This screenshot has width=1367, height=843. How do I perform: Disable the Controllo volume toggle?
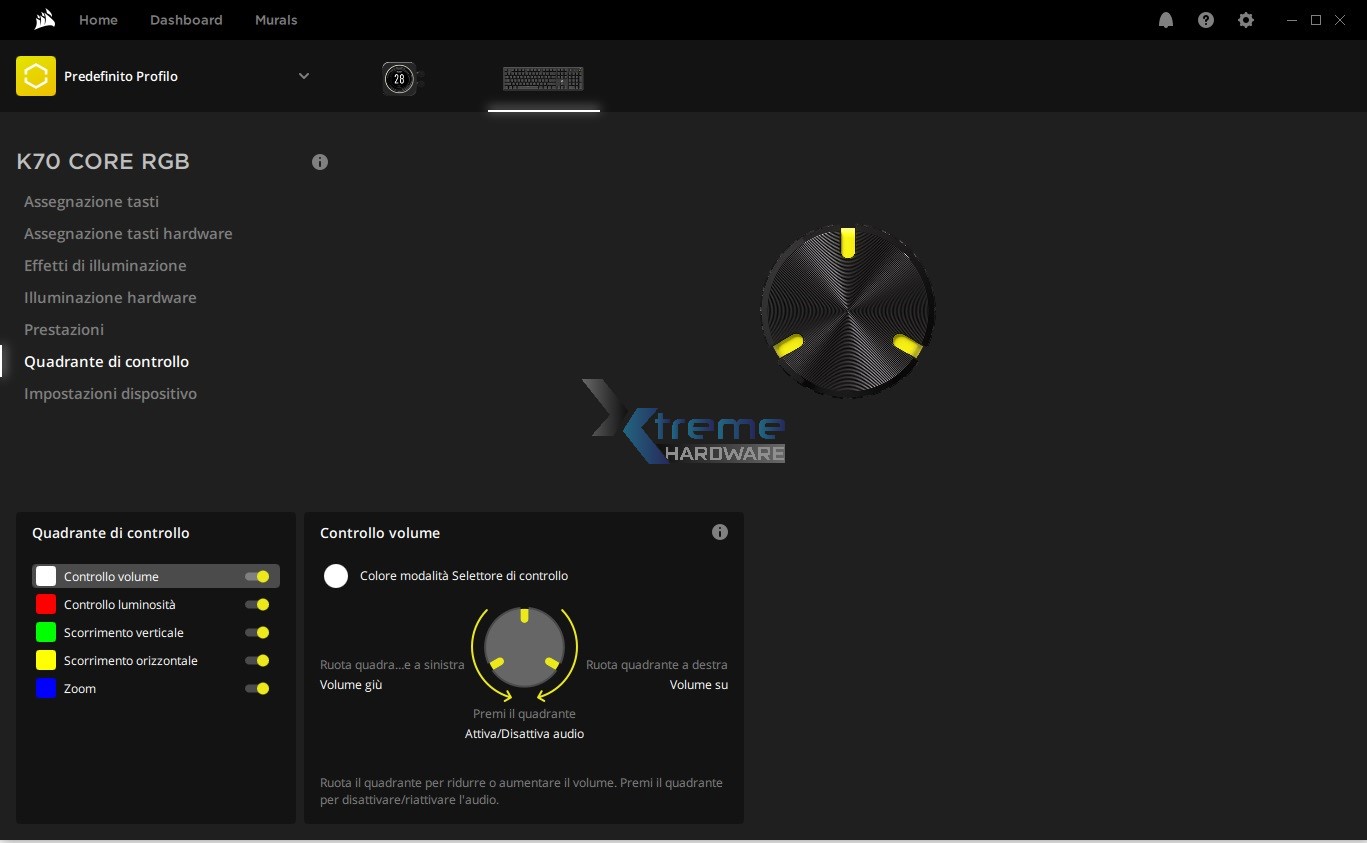[x=258, y=577]
